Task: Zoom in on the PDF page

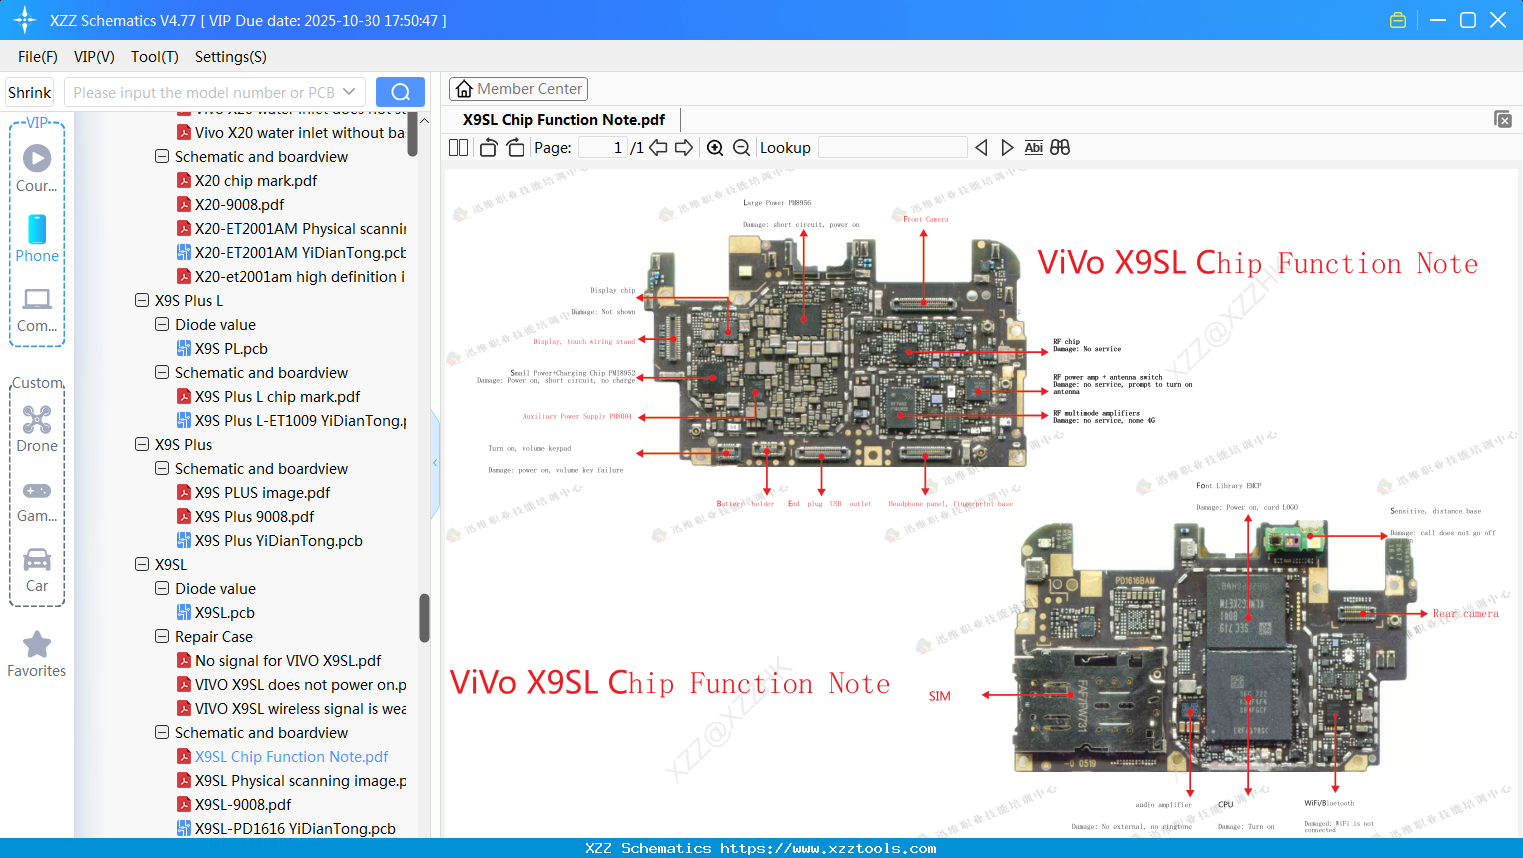Action: 715,147
